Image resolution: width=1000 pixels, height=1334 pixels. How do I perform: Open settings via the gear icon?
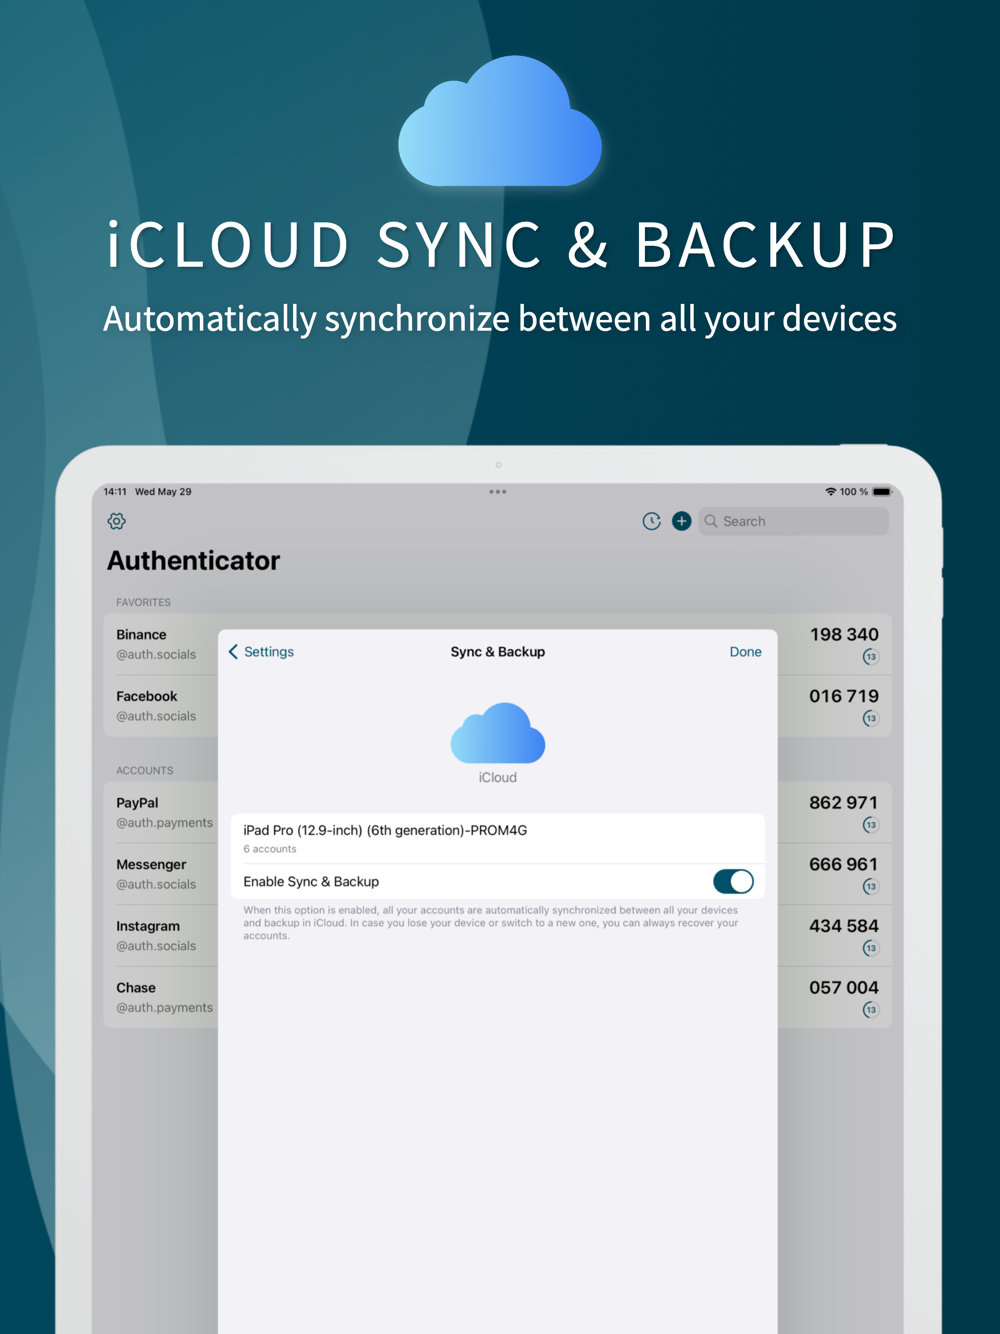[117, 521]
